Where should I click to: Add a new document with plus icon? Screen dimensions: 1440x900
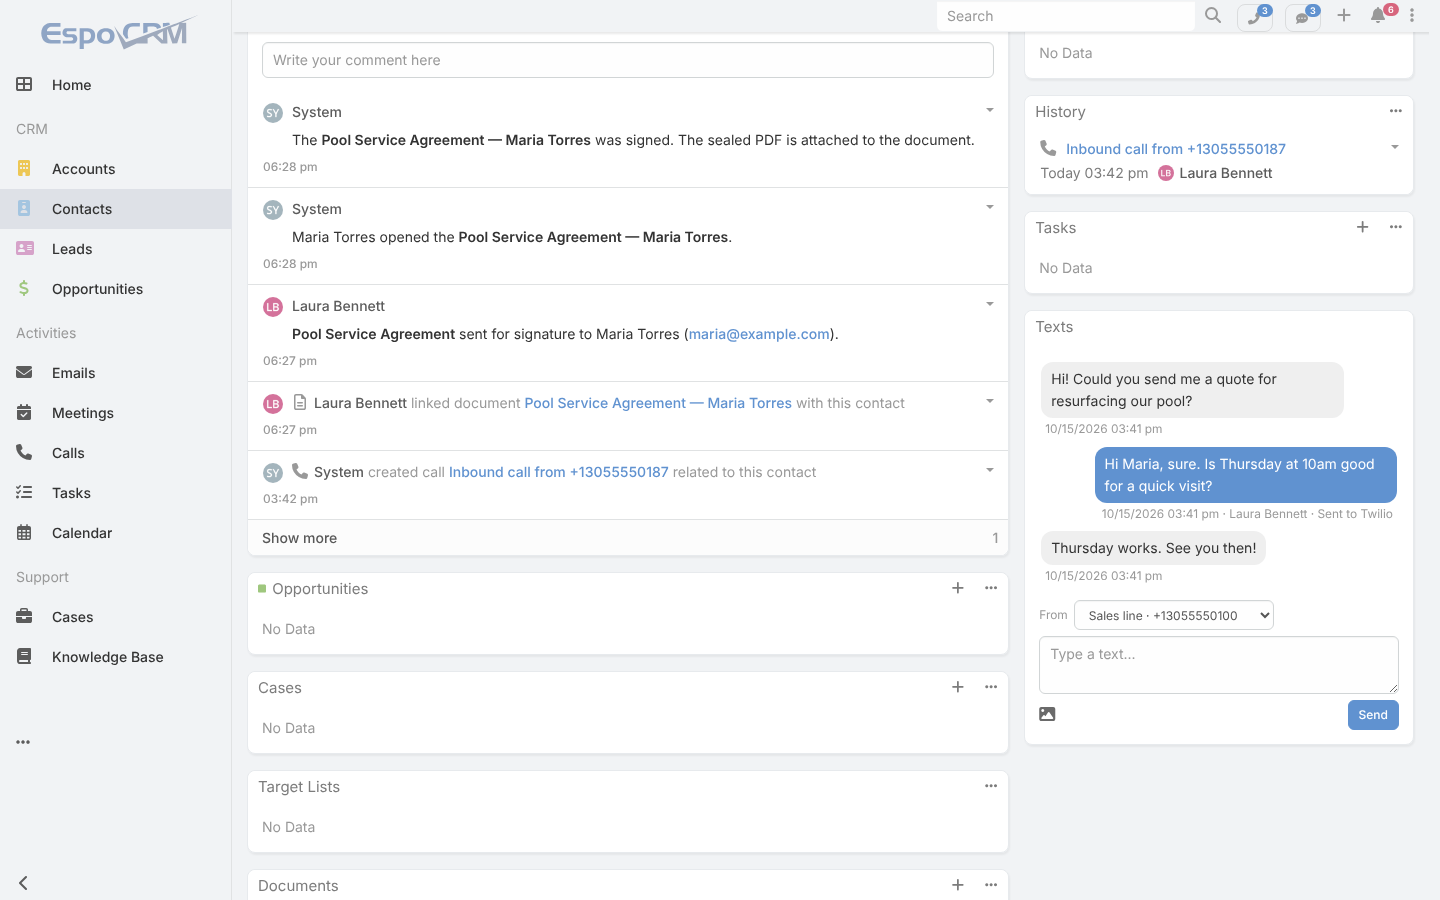958,885
